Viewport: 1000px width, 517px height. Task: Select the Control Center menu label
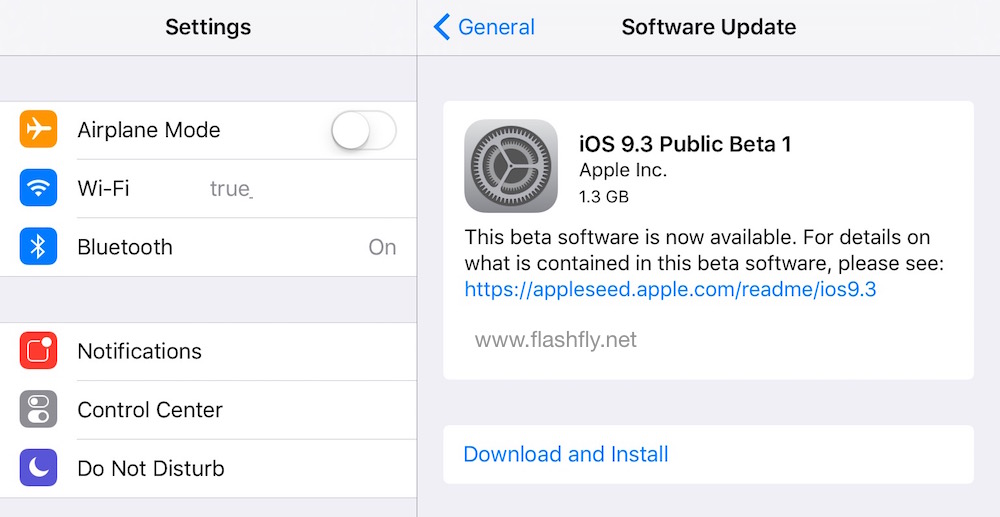[x=150, y=410]
